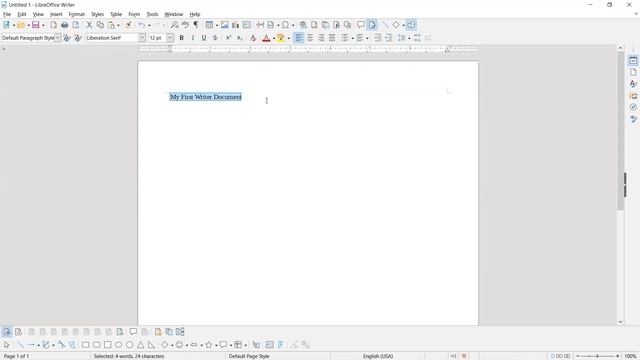This screenshot has height=360, width=640.
Task: Click the Open folder icon
Action: [21, 25]
